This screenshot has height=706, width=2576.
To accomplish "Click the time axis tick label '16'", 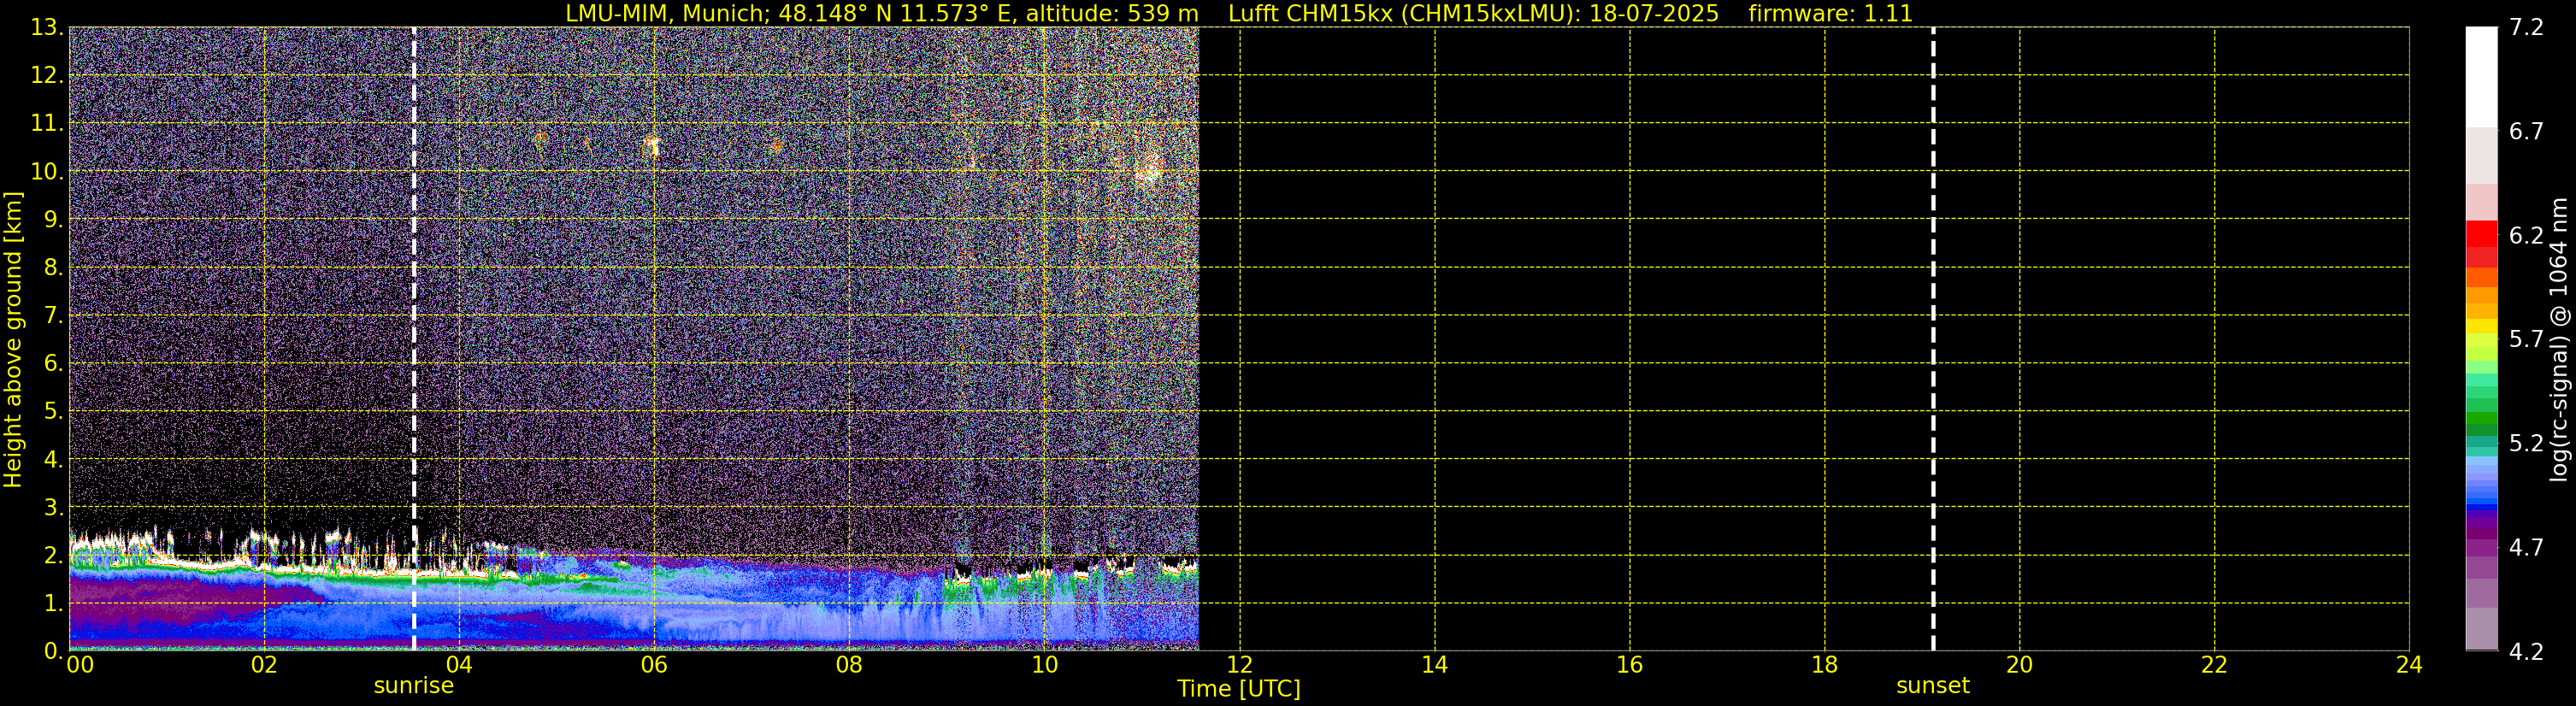I will [1629, 665].
